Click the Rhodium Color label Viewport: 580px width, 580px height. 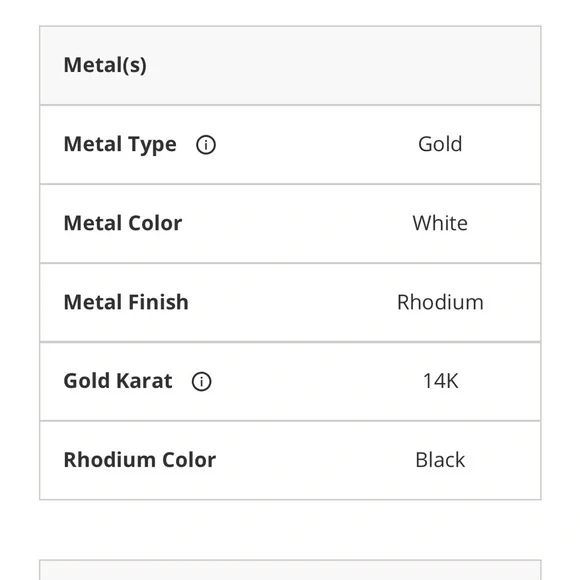(140, 460)
